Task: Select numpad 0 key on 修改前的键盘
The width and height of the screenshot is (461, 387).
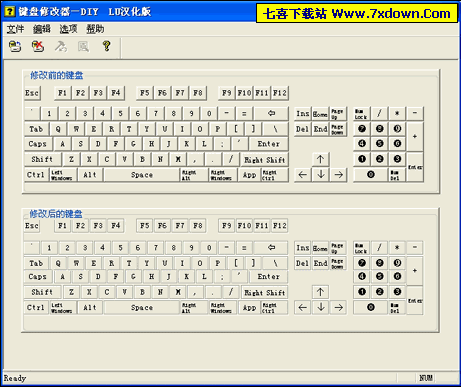Action: (371, 175)
